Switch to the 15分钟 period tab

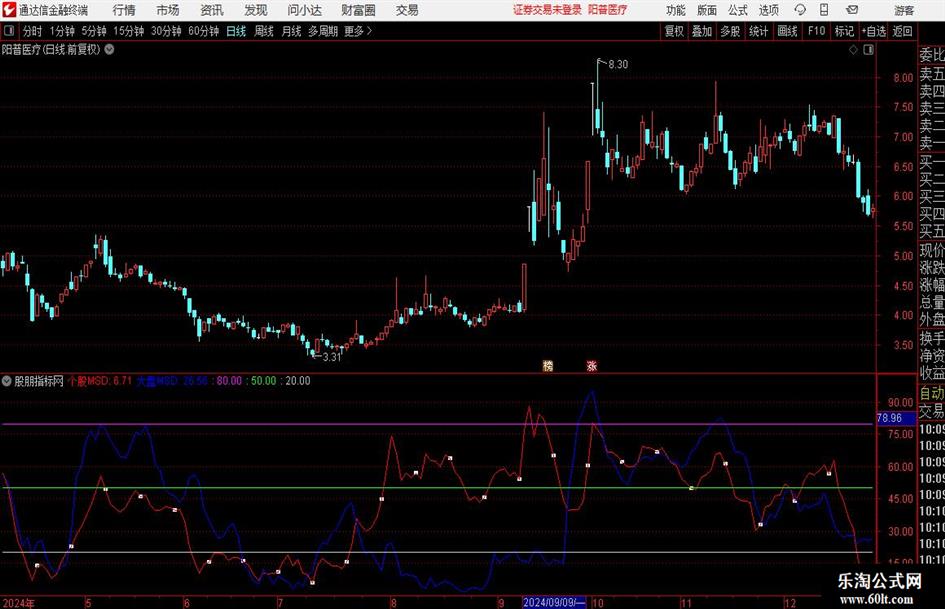tap(128, 31)
